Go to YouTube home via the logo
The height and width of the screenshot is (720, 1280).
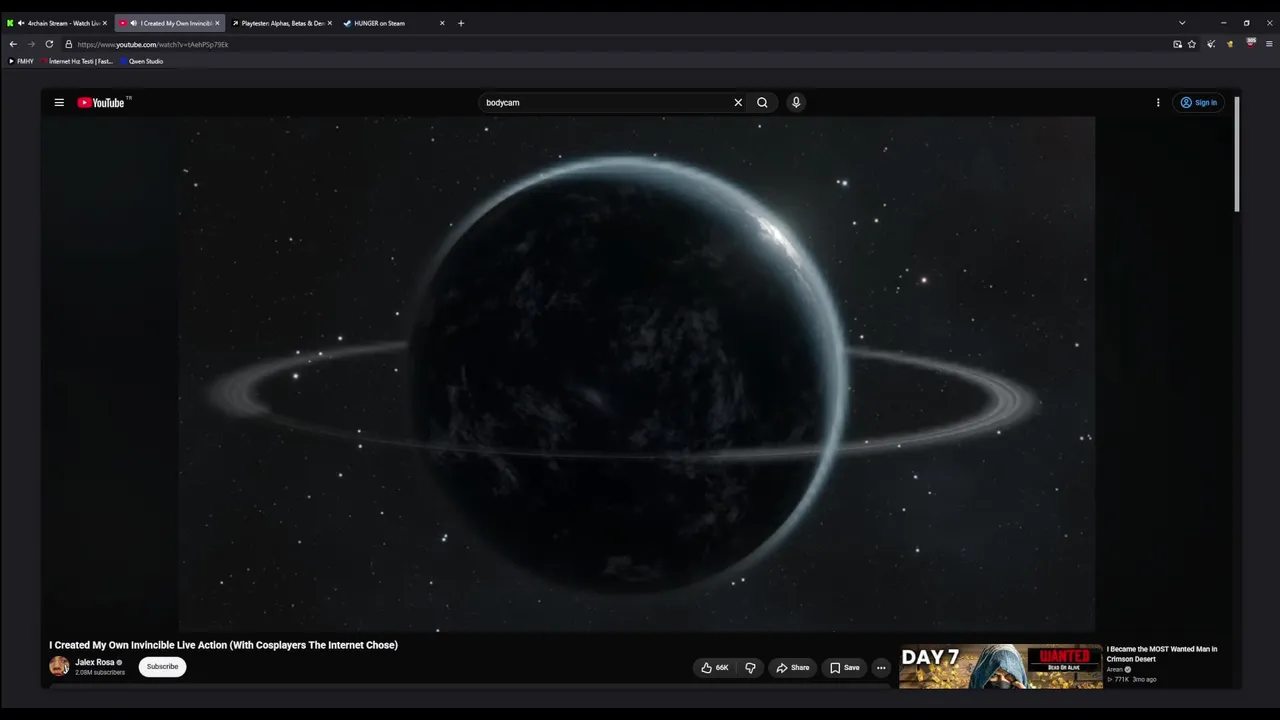click(x=101, y=102)
